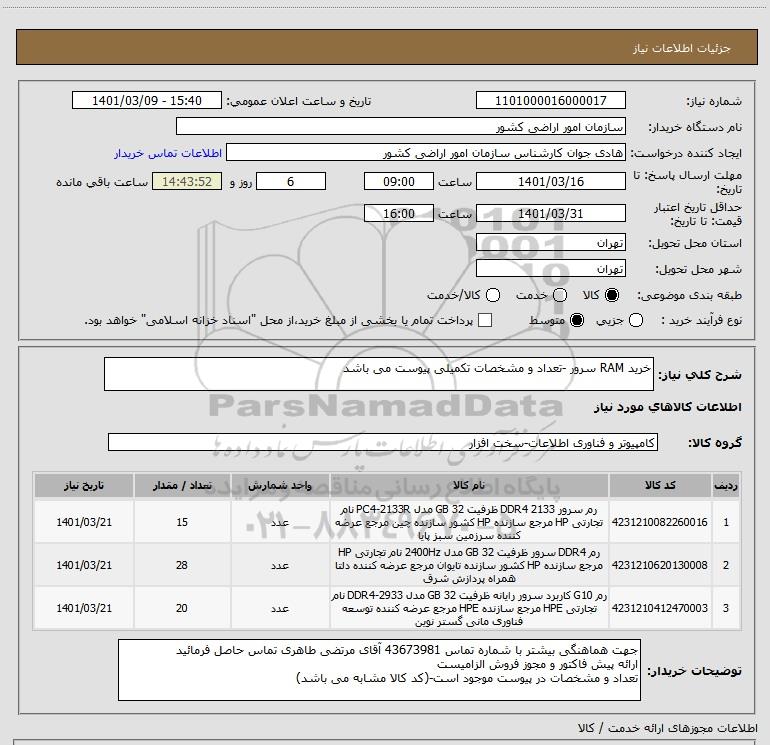Viewport: 770px width, 745px height.
Task: Click quantity 15 in the table
Action: [182, 522]
